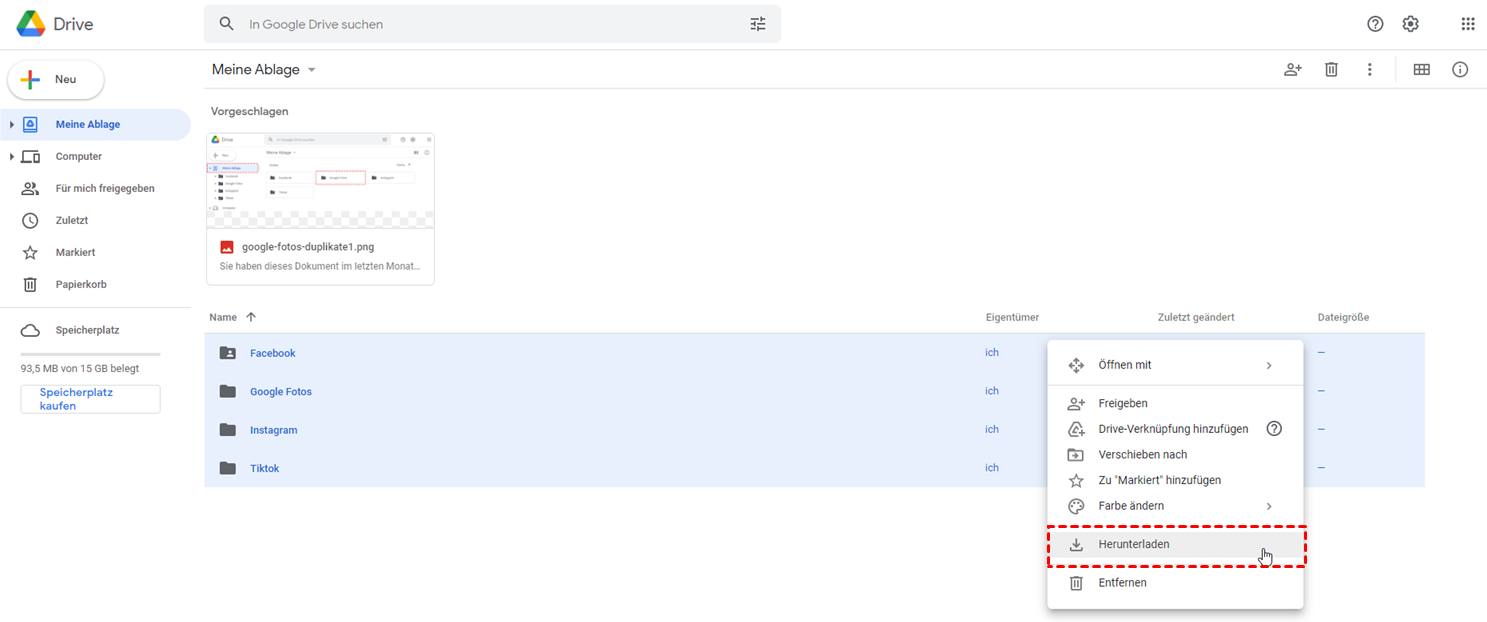The height and width of the screenshot is (622, 1487).
Task: Select Verschieben nach in context menu
Action: click(1175, 455)
